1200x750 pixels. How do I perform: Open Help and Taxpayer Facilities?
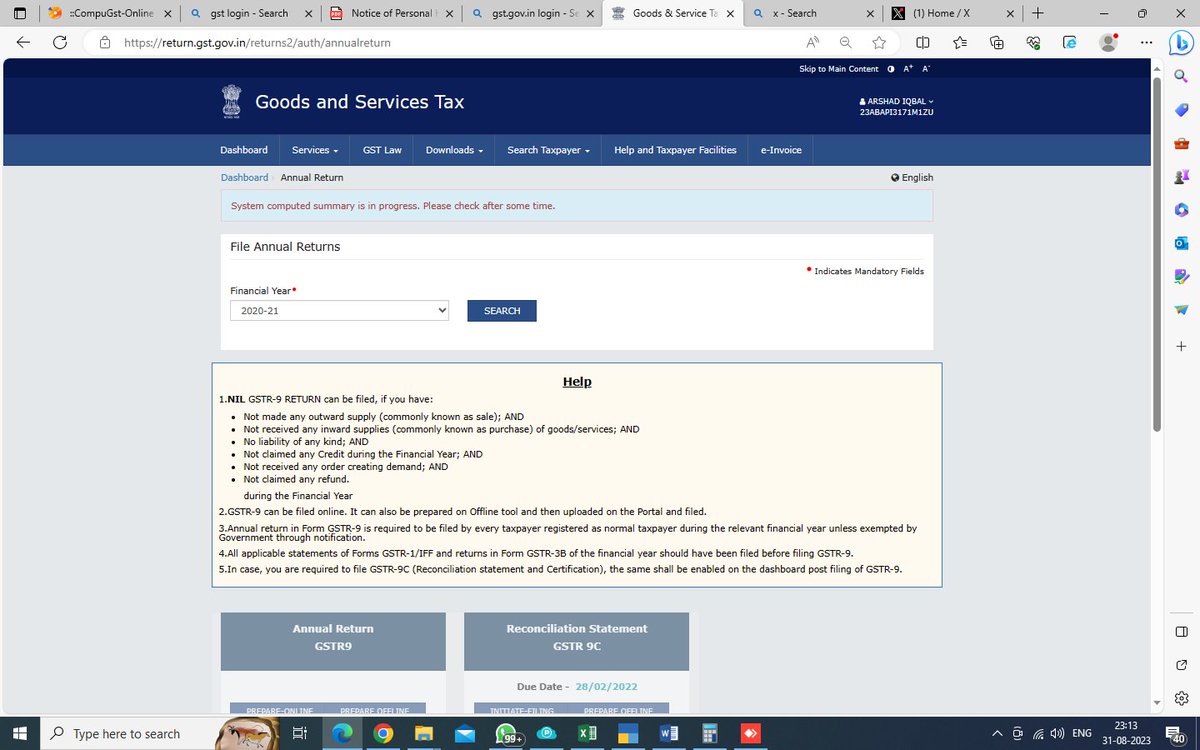[x=675, y=150]
